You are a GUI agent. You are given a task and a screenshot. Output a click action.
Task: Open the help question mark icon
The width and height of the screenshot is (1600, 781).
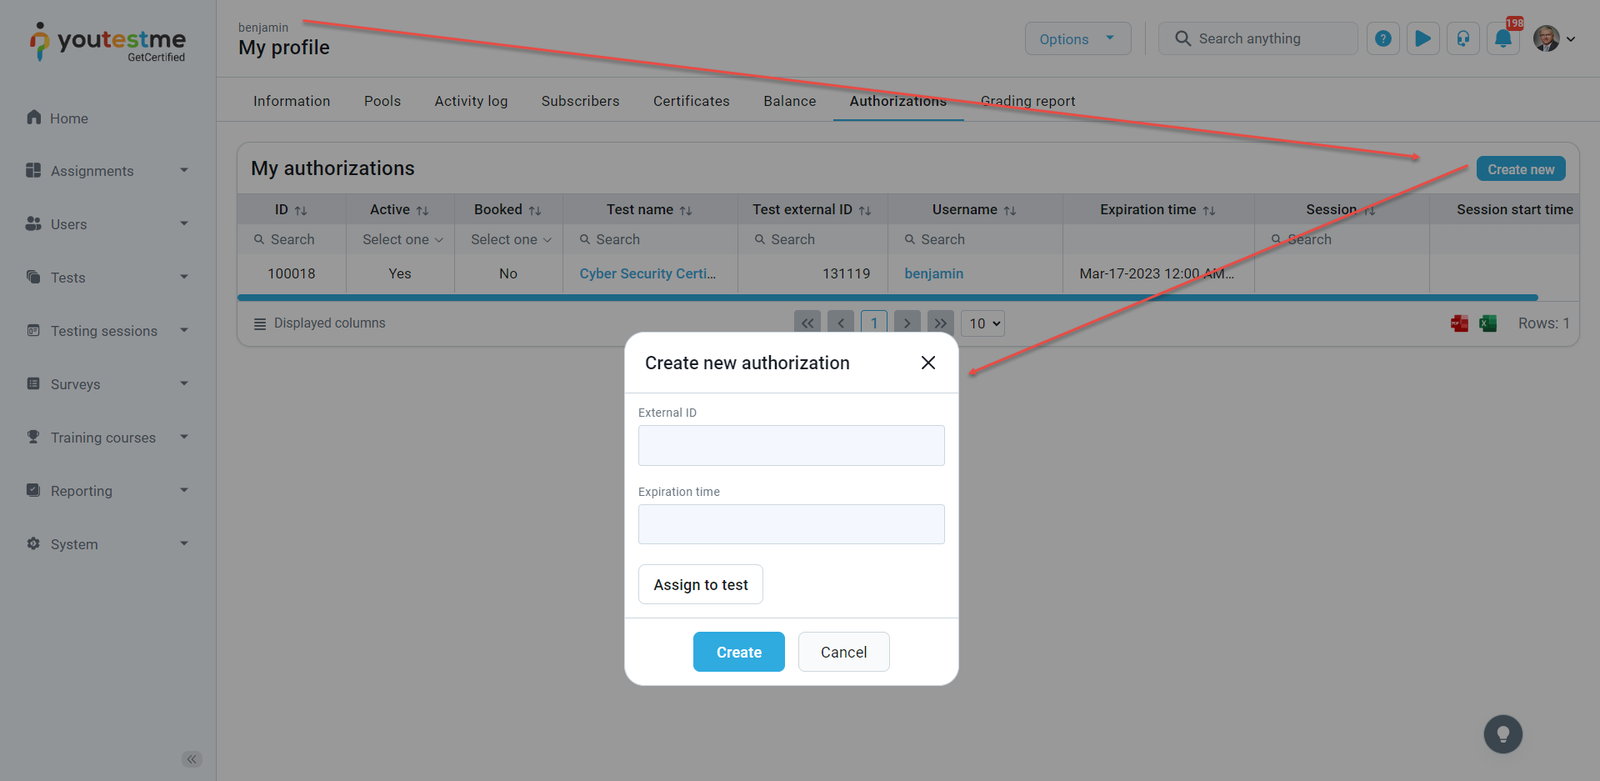[x=1383, y=39]
